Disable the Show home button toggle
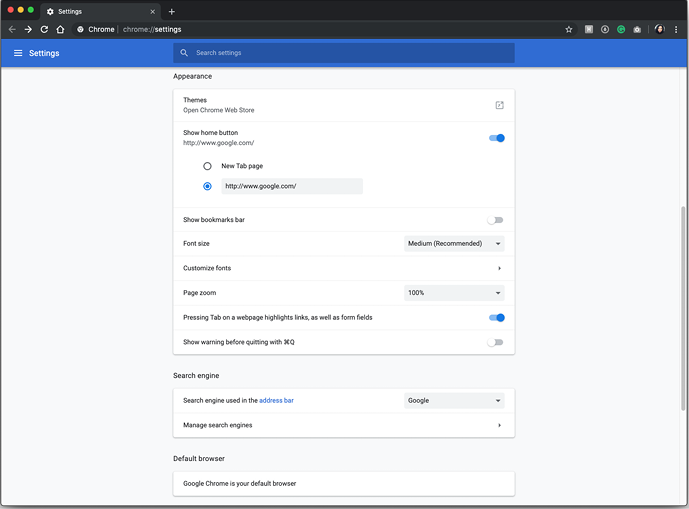This screenshot has width=689, height=509. pos(496,138)
